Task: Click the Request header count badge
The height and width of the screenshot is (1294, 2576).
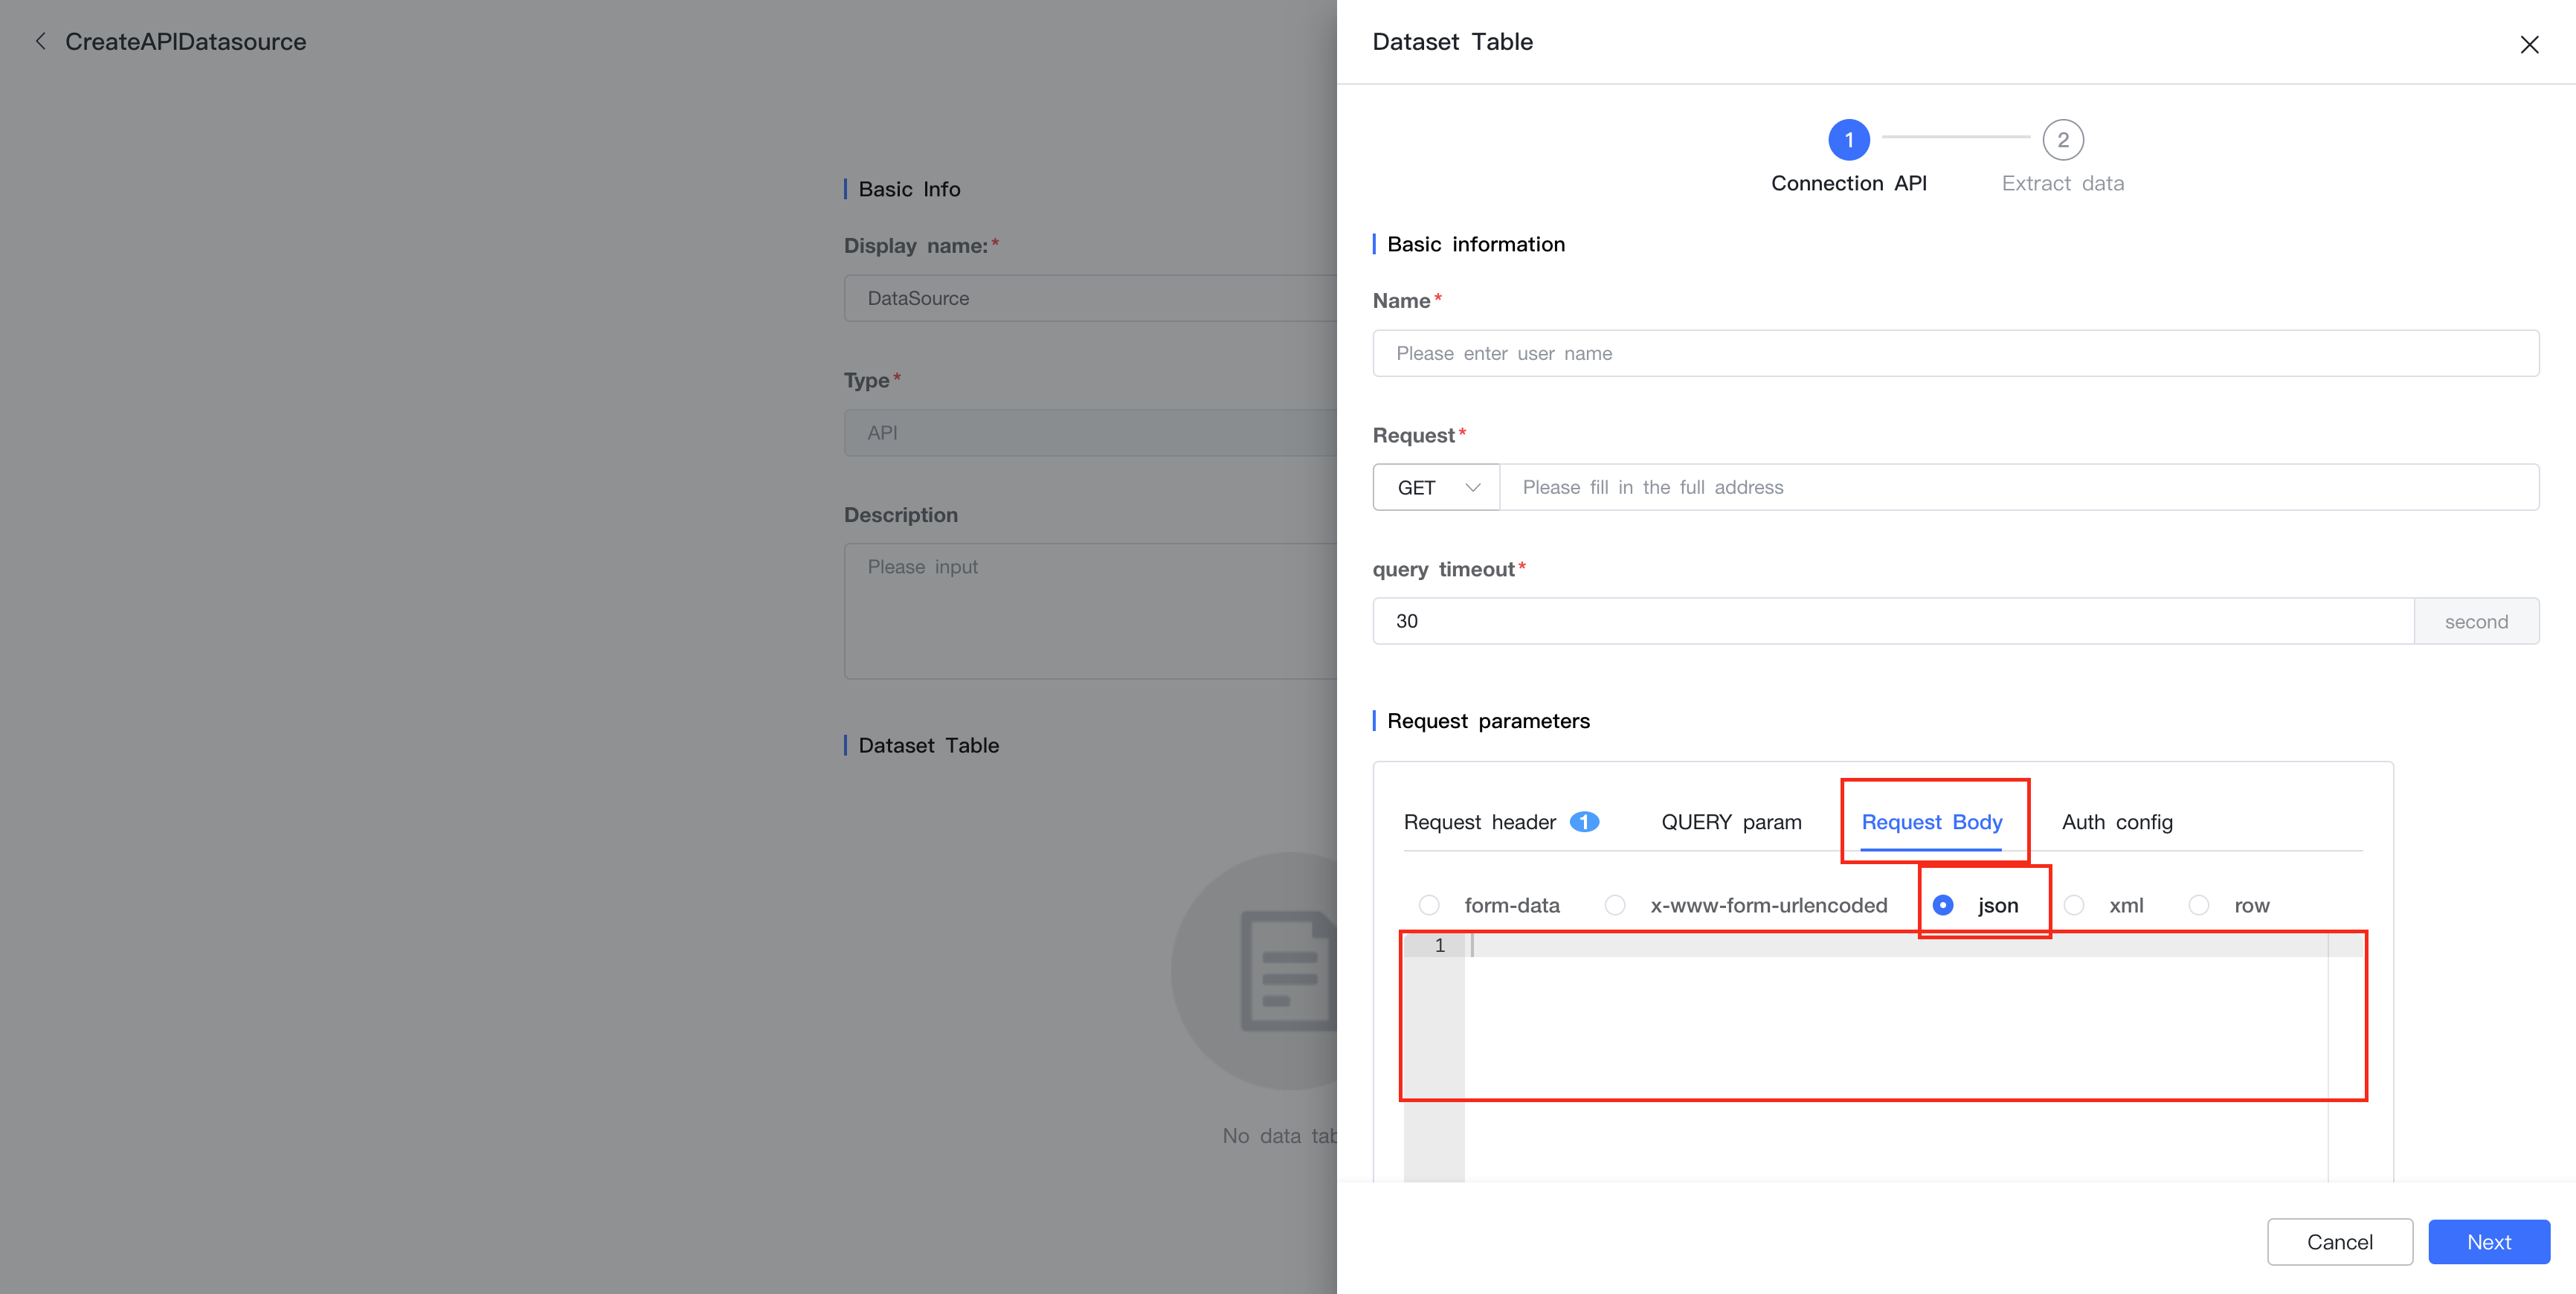Action: click(x=1584, y=822)
